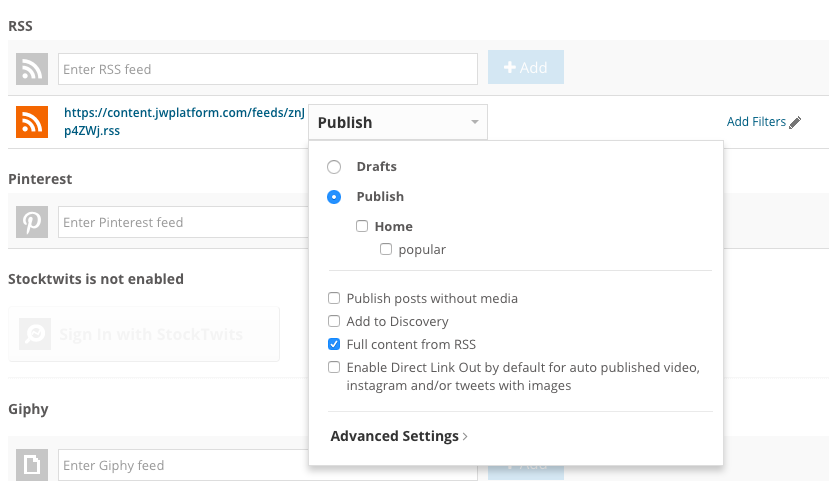Uncheck Full content from RSS
Image resolution: width=829 pixels, height=481 pixels.
click(335, 345)
